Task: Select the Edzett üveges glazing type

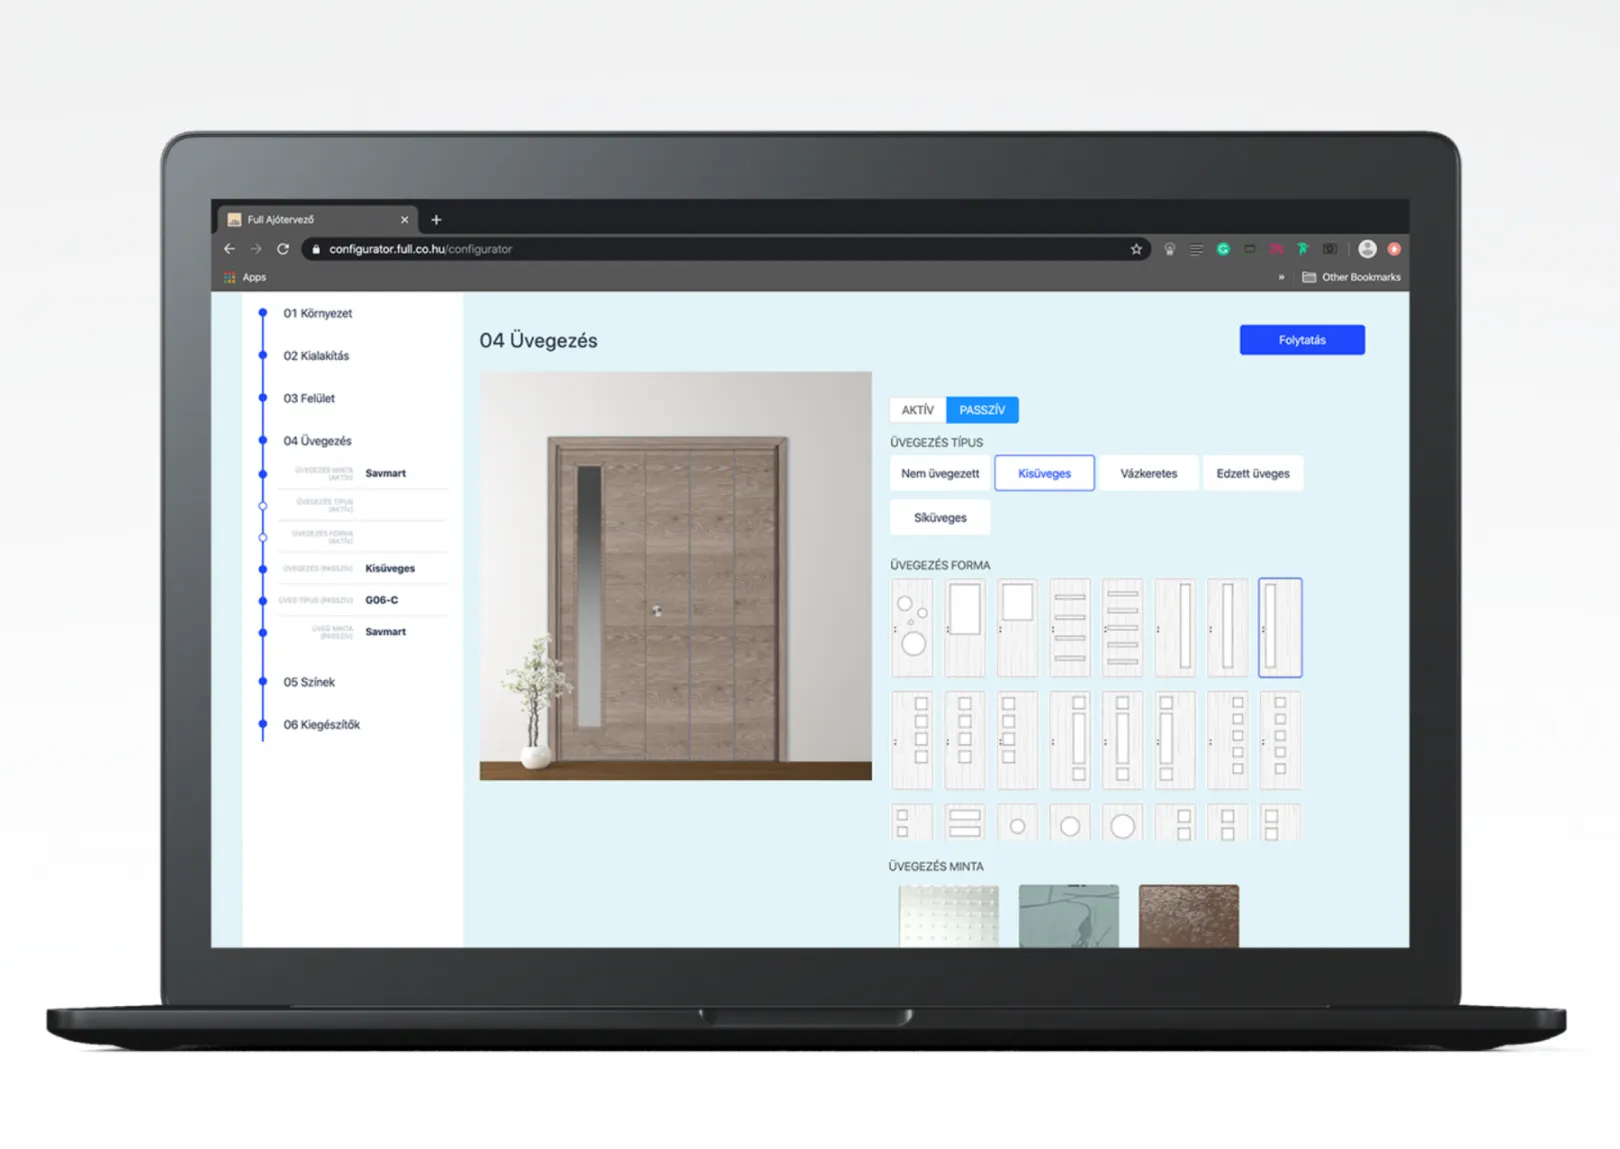Action: tap(1253, 474)
